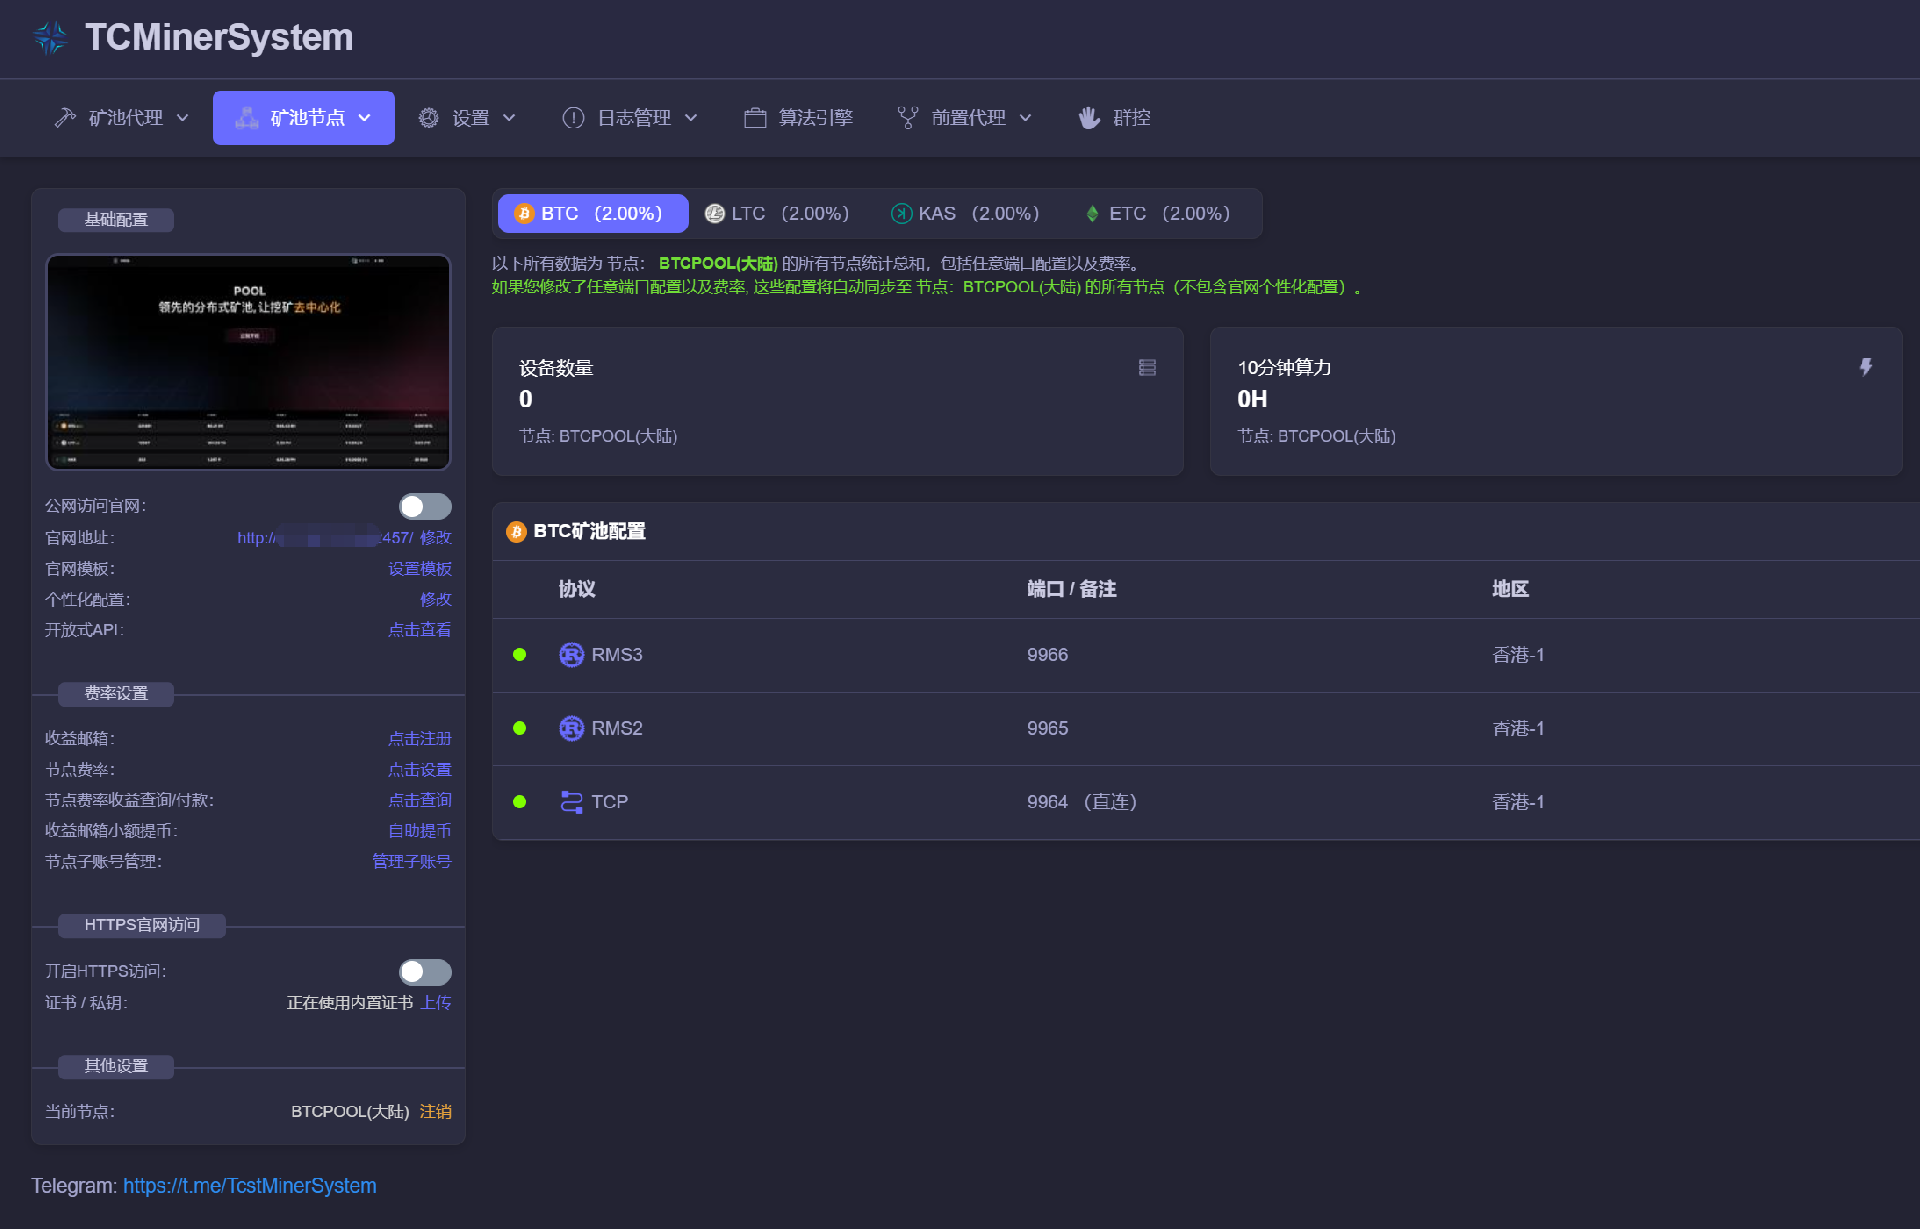The width and height of the screenshot is (1920, 1229).
Task: Toggle 公网访问官网 switch
Action: click(425, 506)
